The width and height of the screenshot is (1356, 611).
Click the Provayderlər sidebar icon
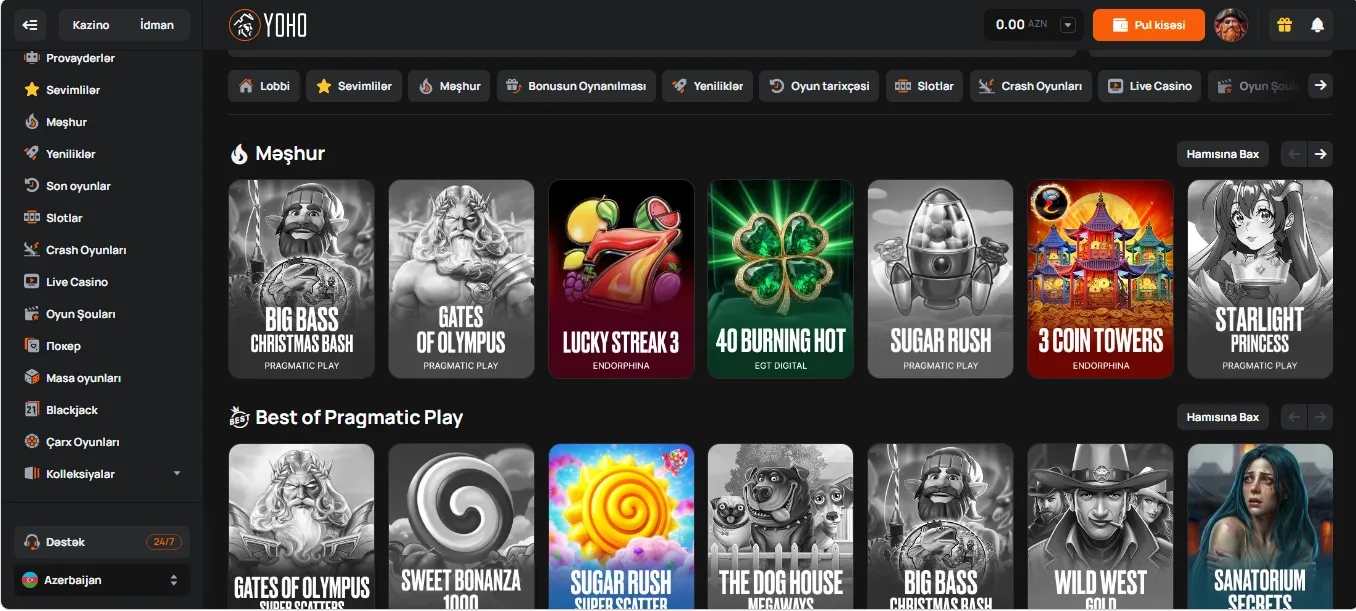(31, 58)
